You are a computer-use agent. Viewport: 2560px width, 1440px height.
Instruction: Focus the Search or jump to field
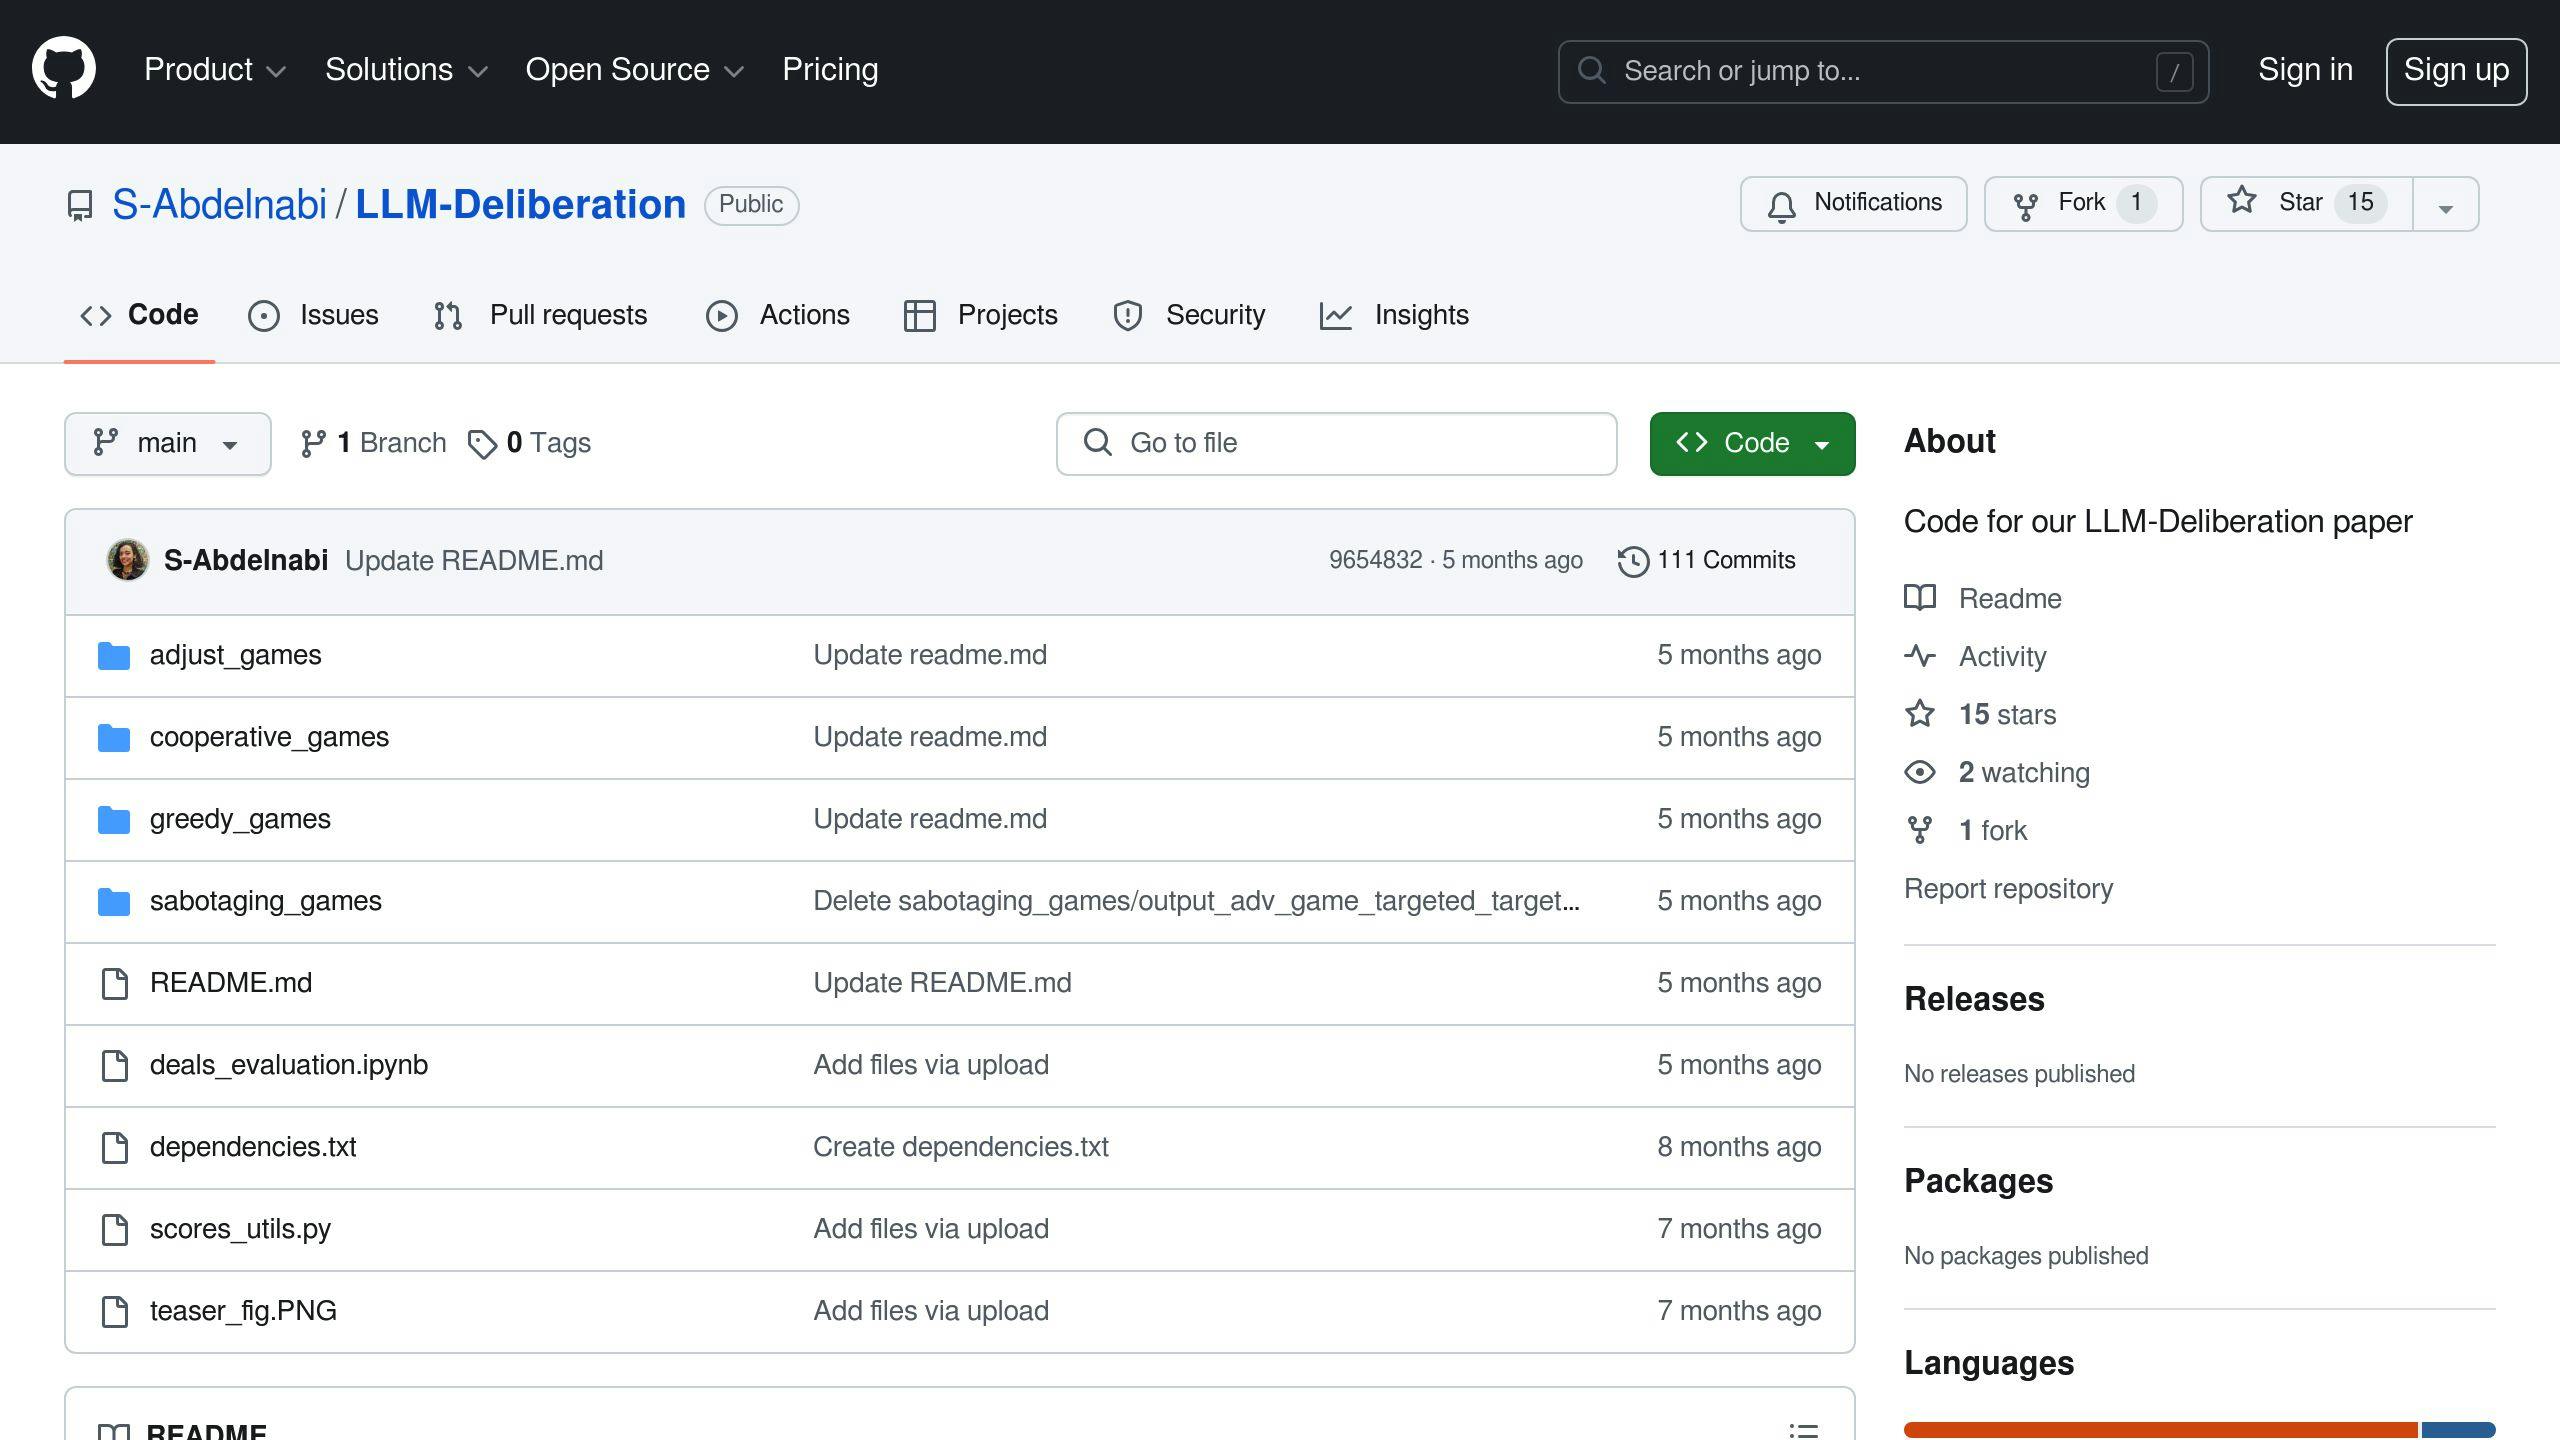1883,71
